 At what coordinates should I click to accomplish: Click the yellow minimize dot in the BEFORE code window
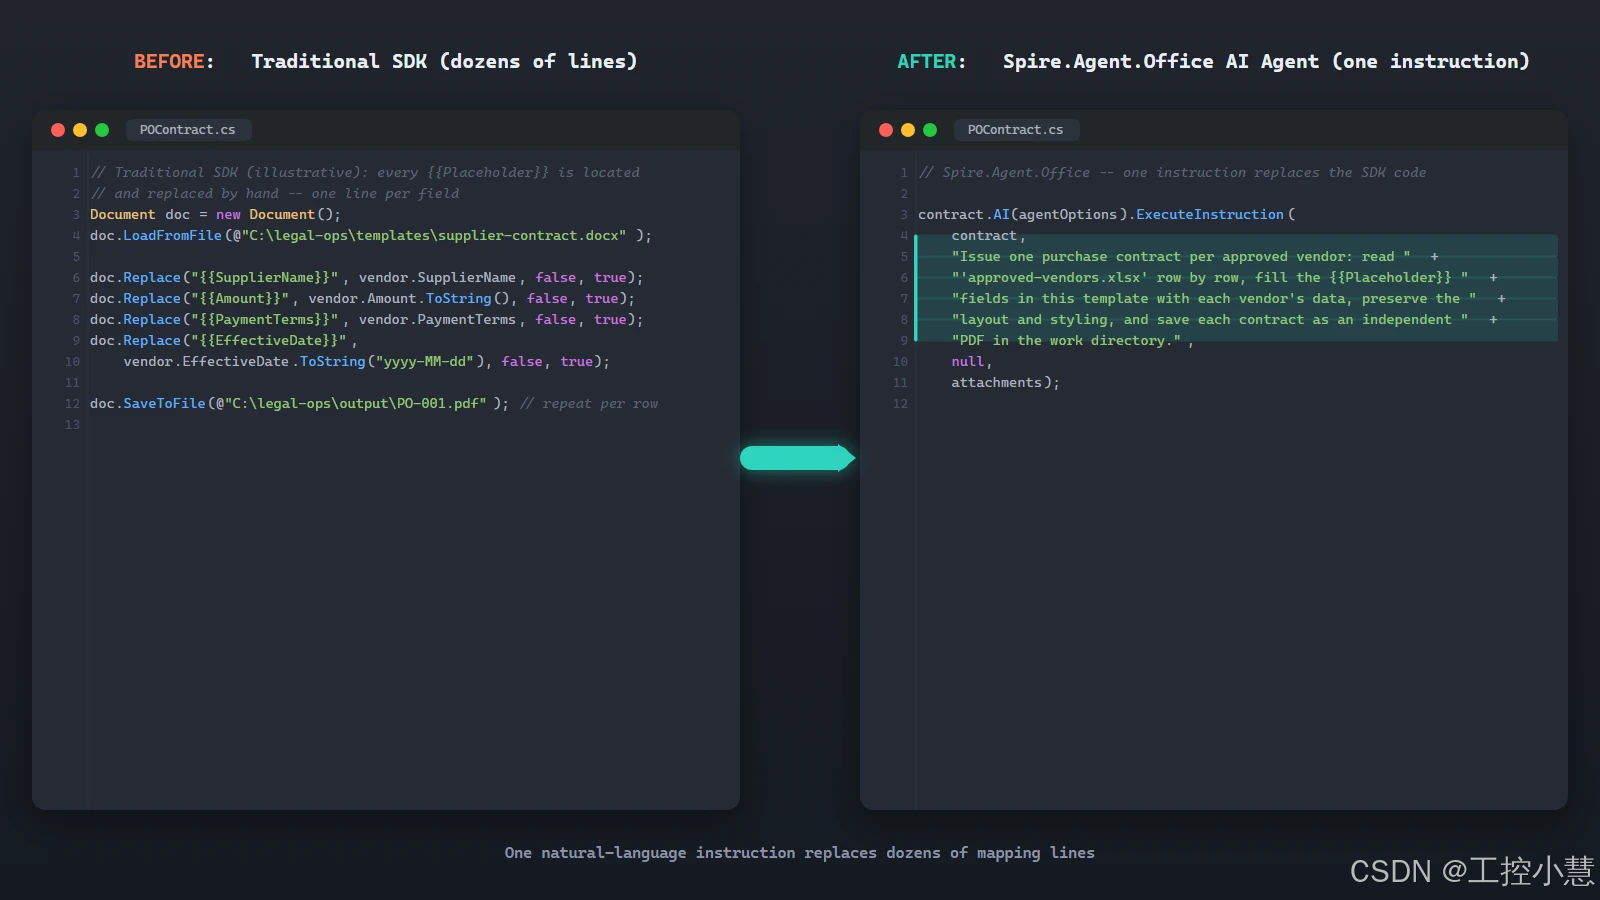(80, 130)
